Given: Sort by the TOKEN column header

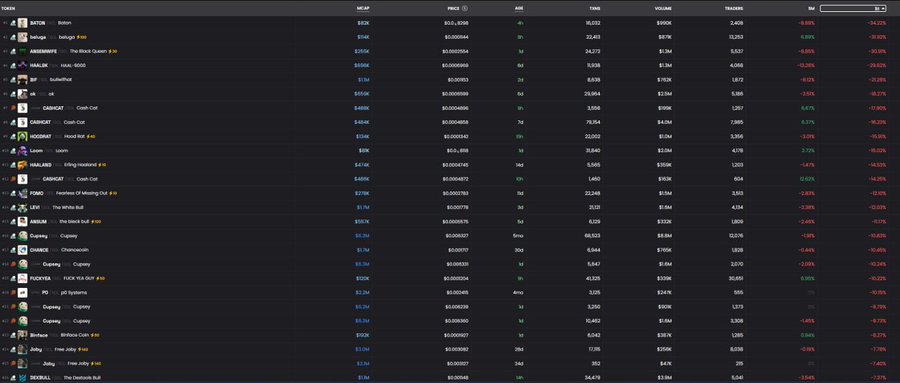Looking at the screenshot, I should pyautogui.click(x=8, y=9).
